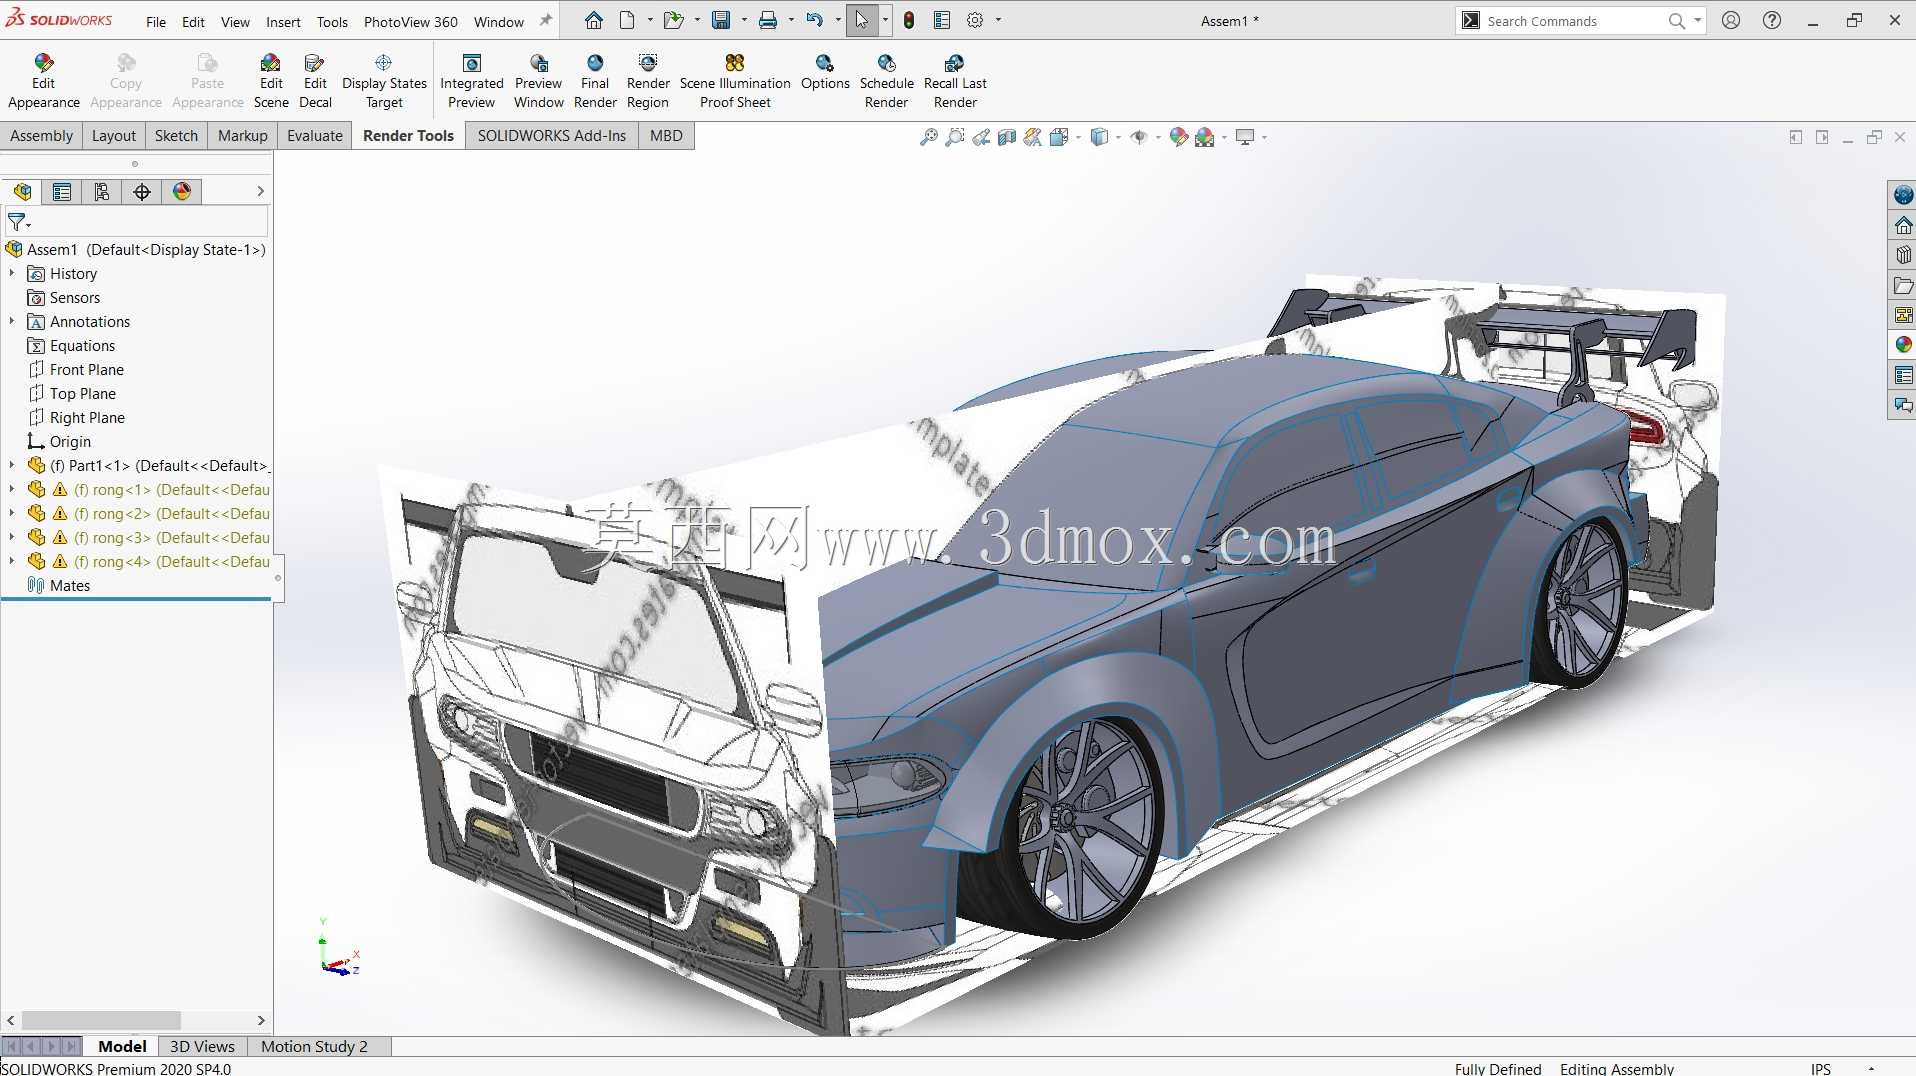Activate the Render Region tool
The width and height of the screenshot is (1916, 1076).
(648, 81)
